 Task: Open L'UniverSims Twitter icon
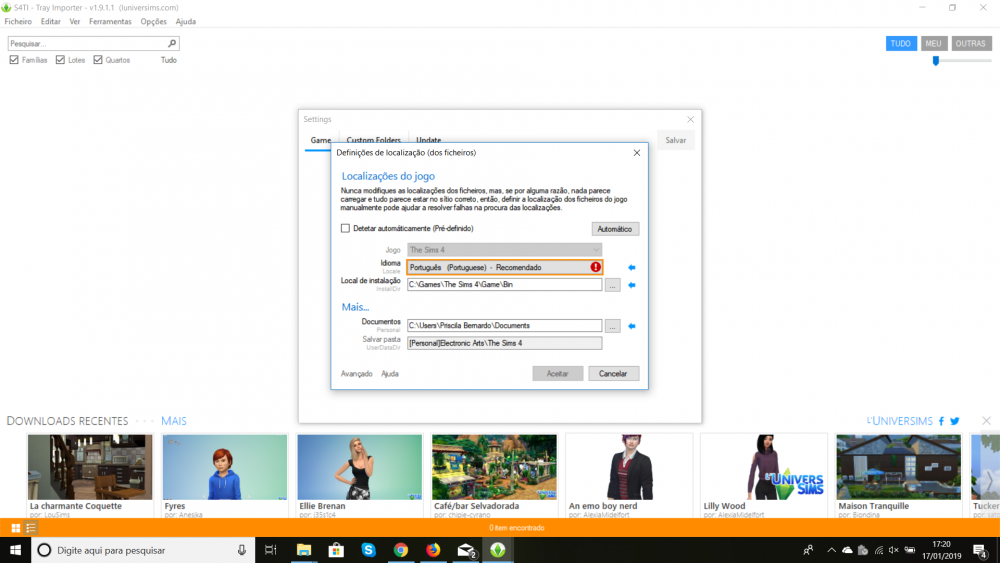pos(955,421)
